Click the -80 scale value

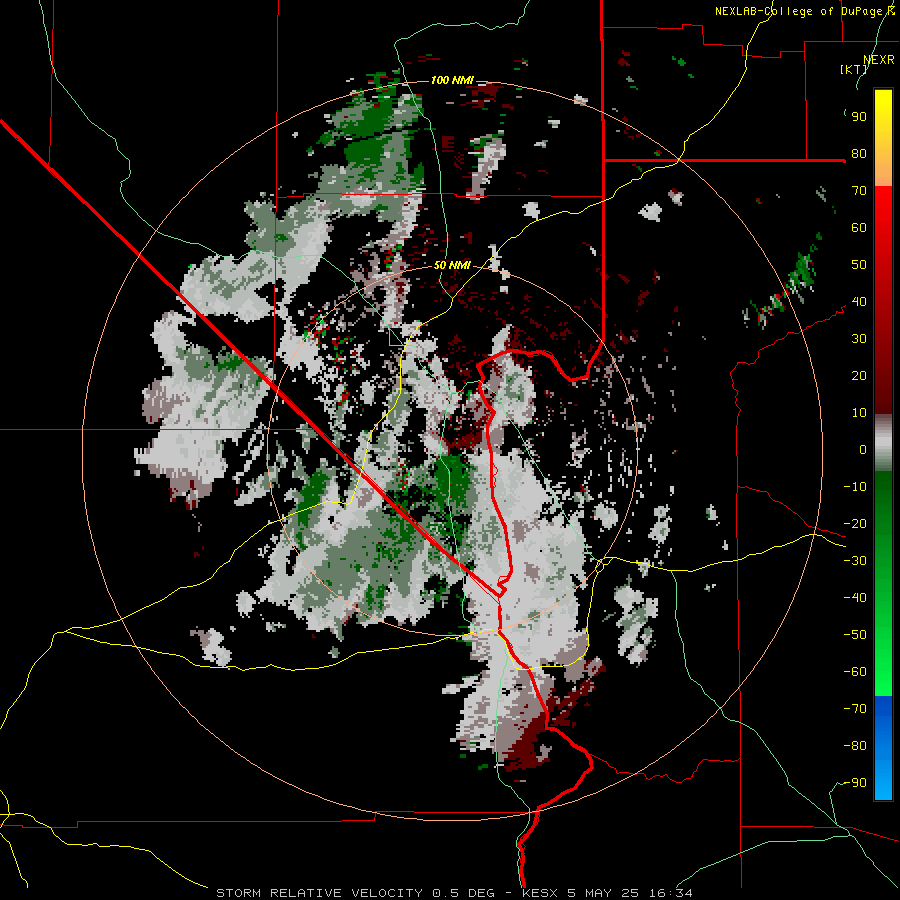tap(855, 746)
